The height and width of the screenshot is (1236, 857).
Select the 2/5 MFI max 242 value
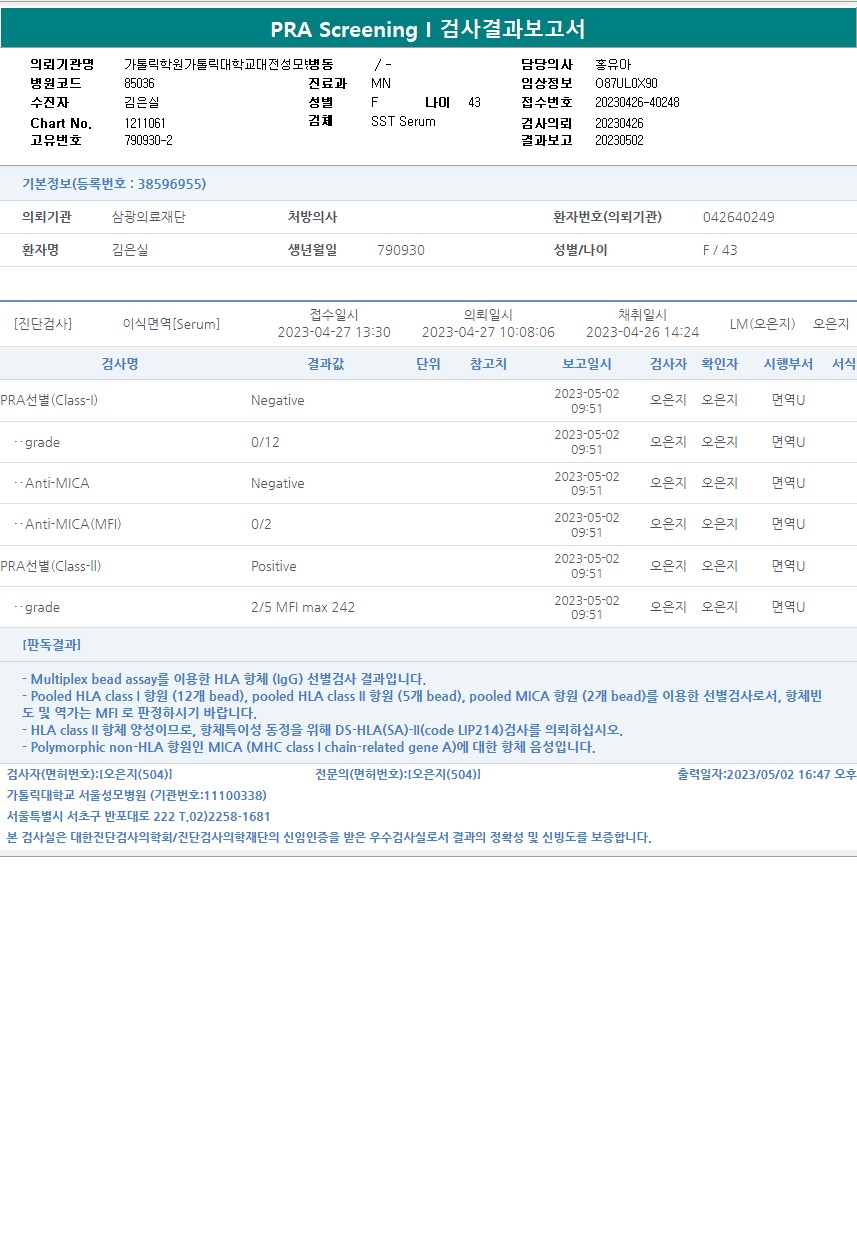pyautogui.click(x=303, y=607)
